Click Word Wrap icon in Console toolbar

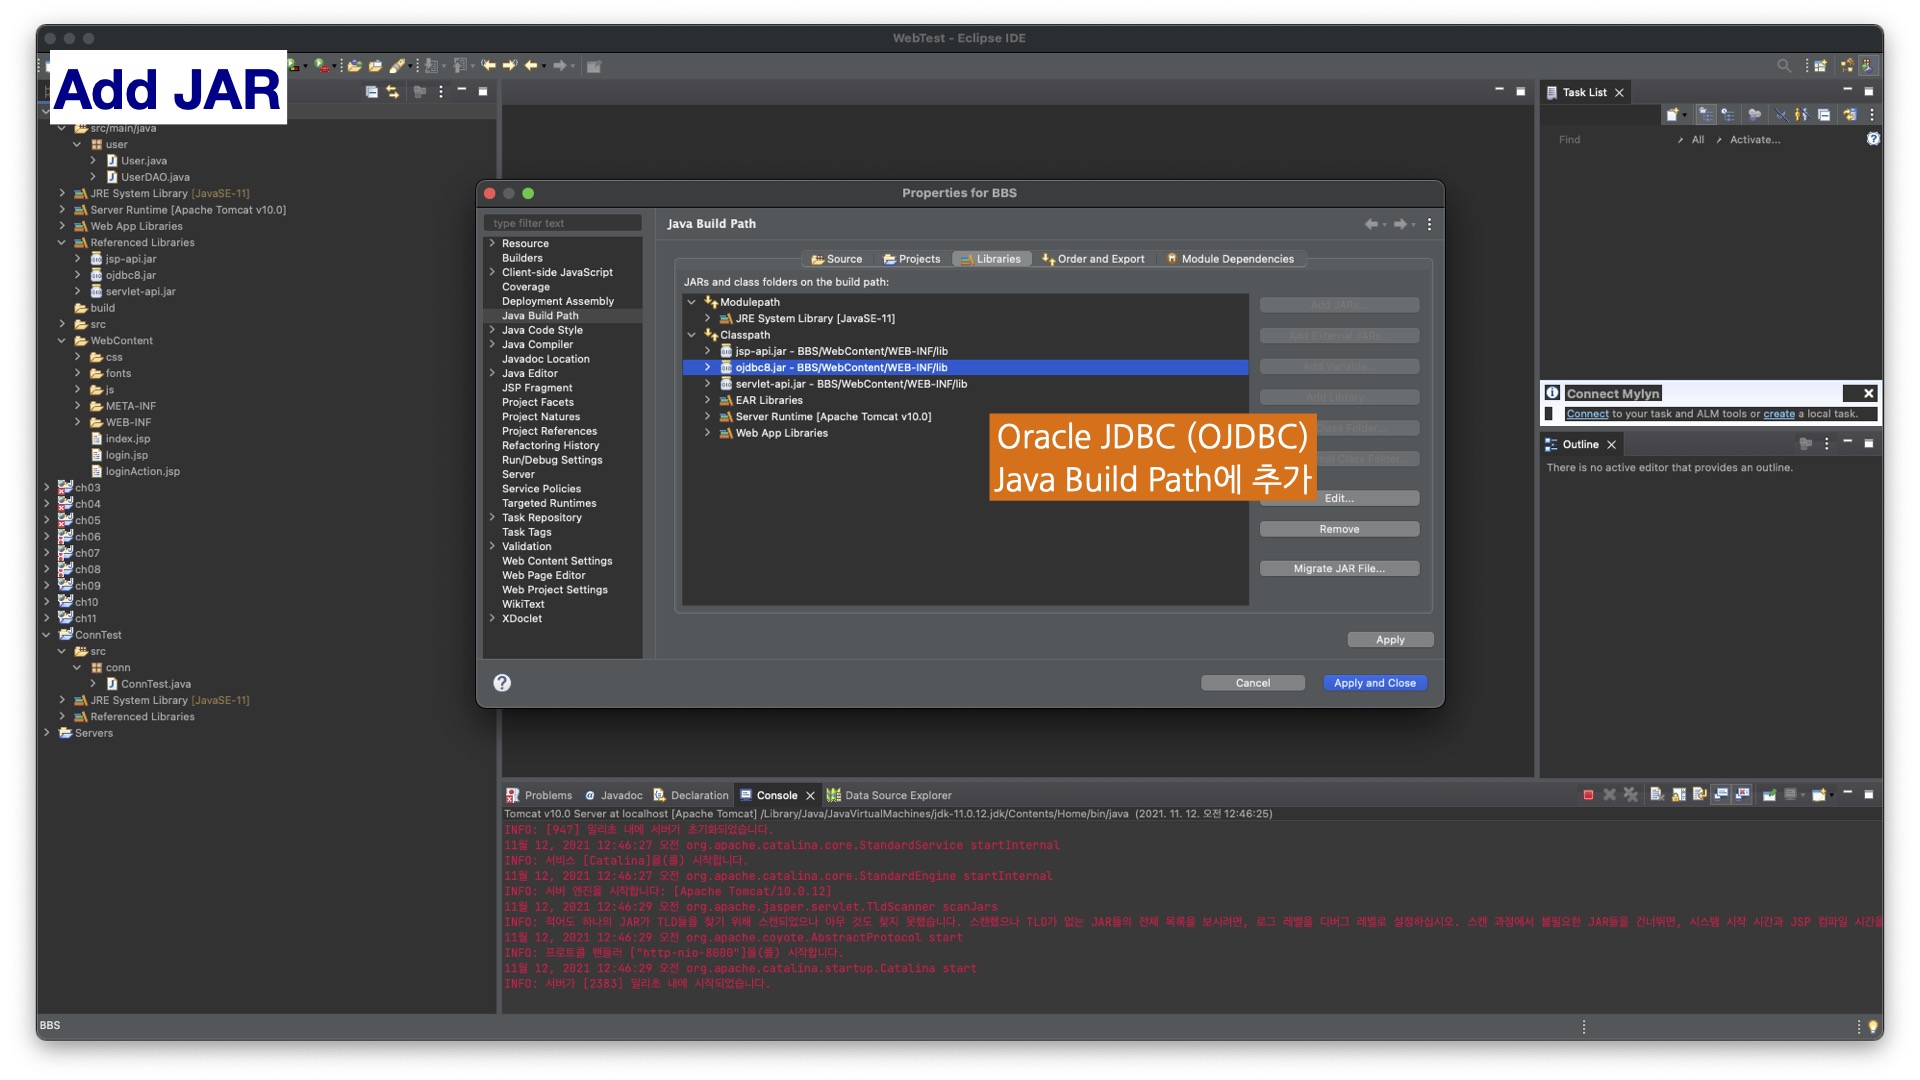[1699, 795]
